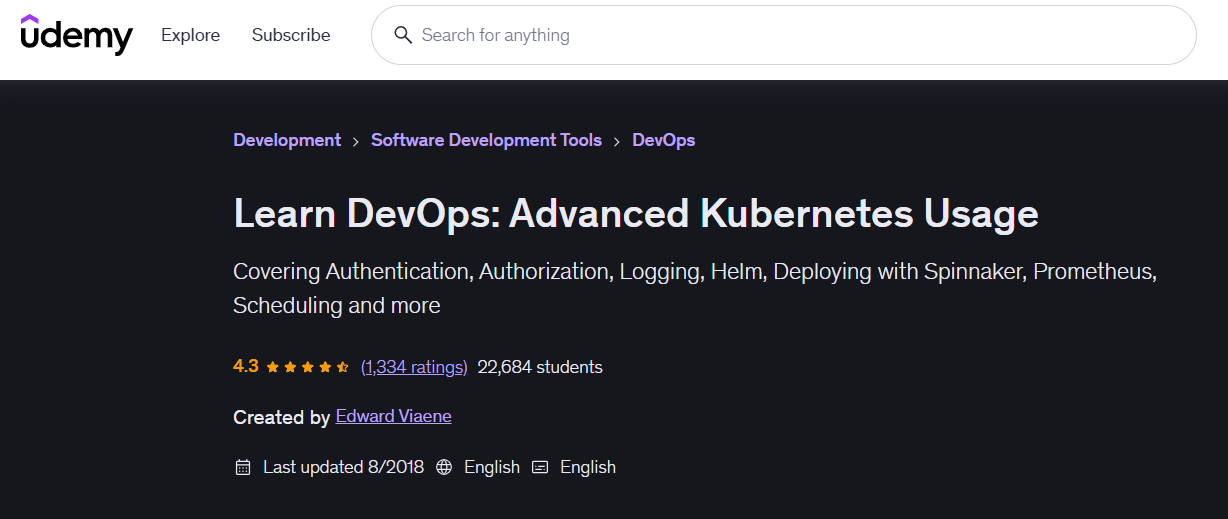Click the closed captions icon
Screen dimensions: 1228x519
[x=540, y=467]
